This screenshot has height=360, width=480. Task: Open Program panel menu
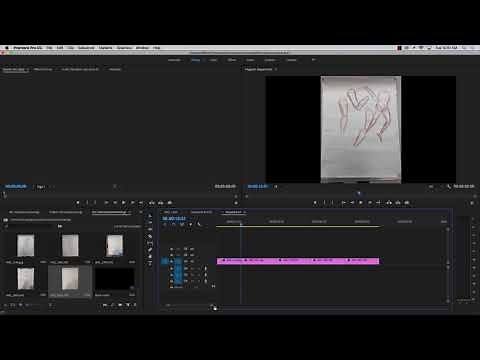click(x=276, y=69)
